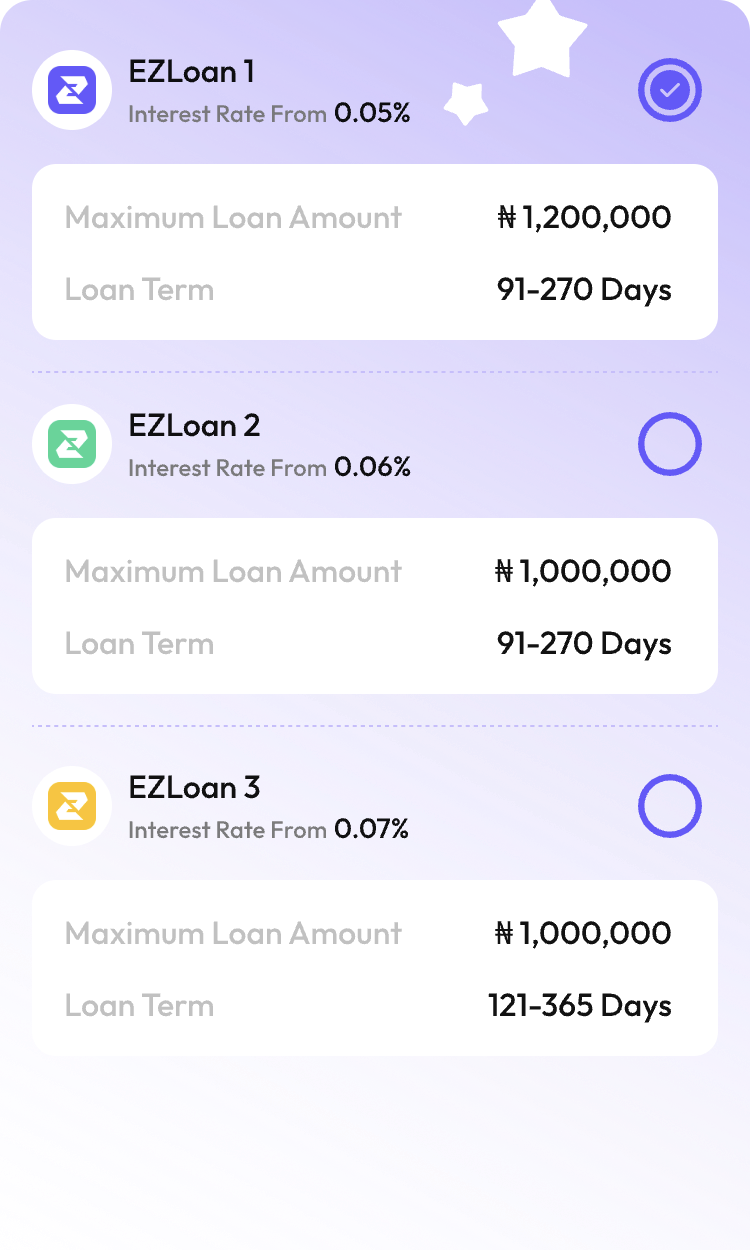Click the 121-365 Days loan term
The height and width of the screenshot is (1250, 750).
point(580,1005)
